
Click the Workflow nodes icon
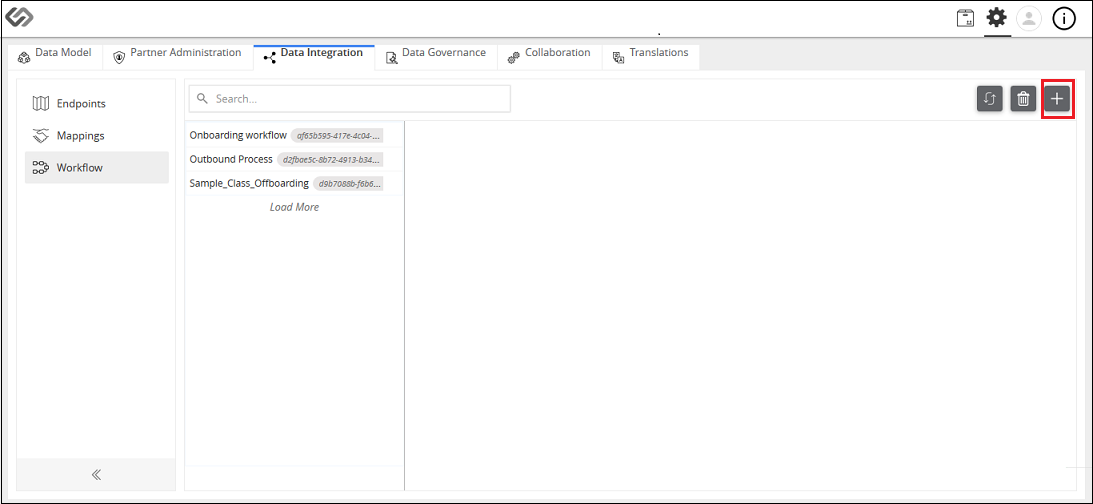pyautogui.click(x=40, y=167)
